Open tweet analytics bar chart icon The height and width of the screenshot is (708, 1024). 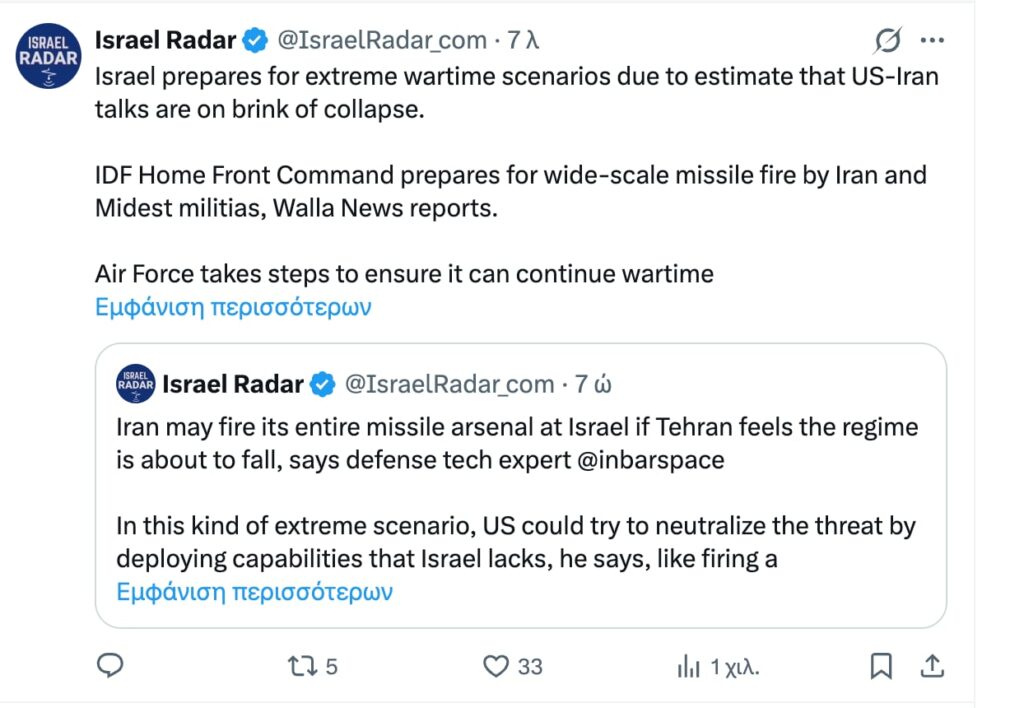click(689, 666)
